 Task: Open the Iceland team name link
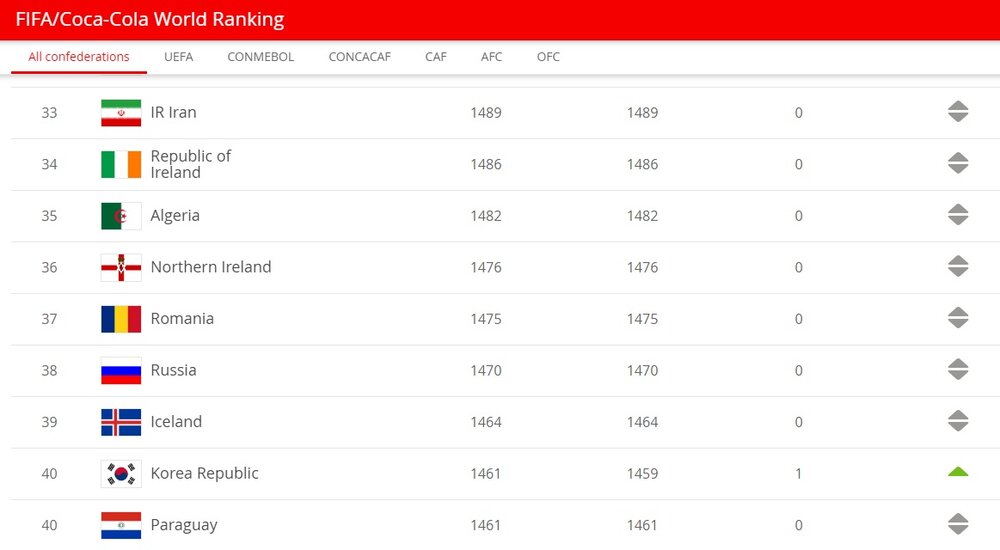coord(176,422)
